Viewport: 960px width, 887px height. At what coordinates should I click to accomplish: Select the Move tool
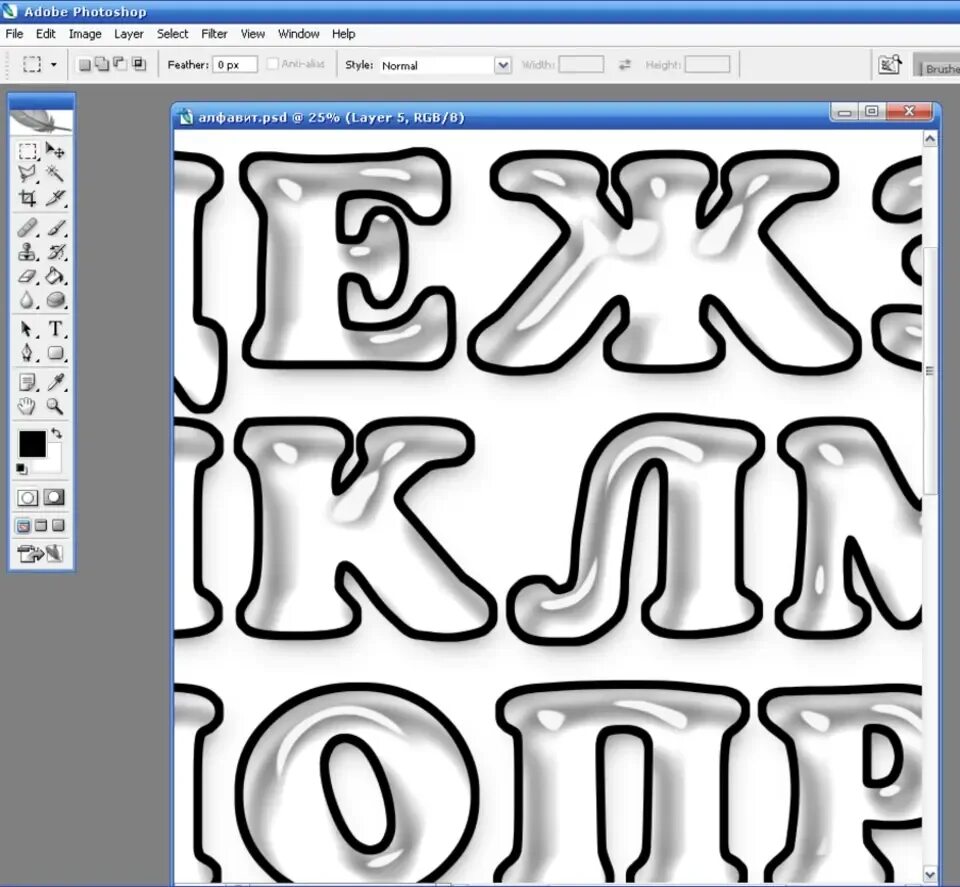[55, 151]
